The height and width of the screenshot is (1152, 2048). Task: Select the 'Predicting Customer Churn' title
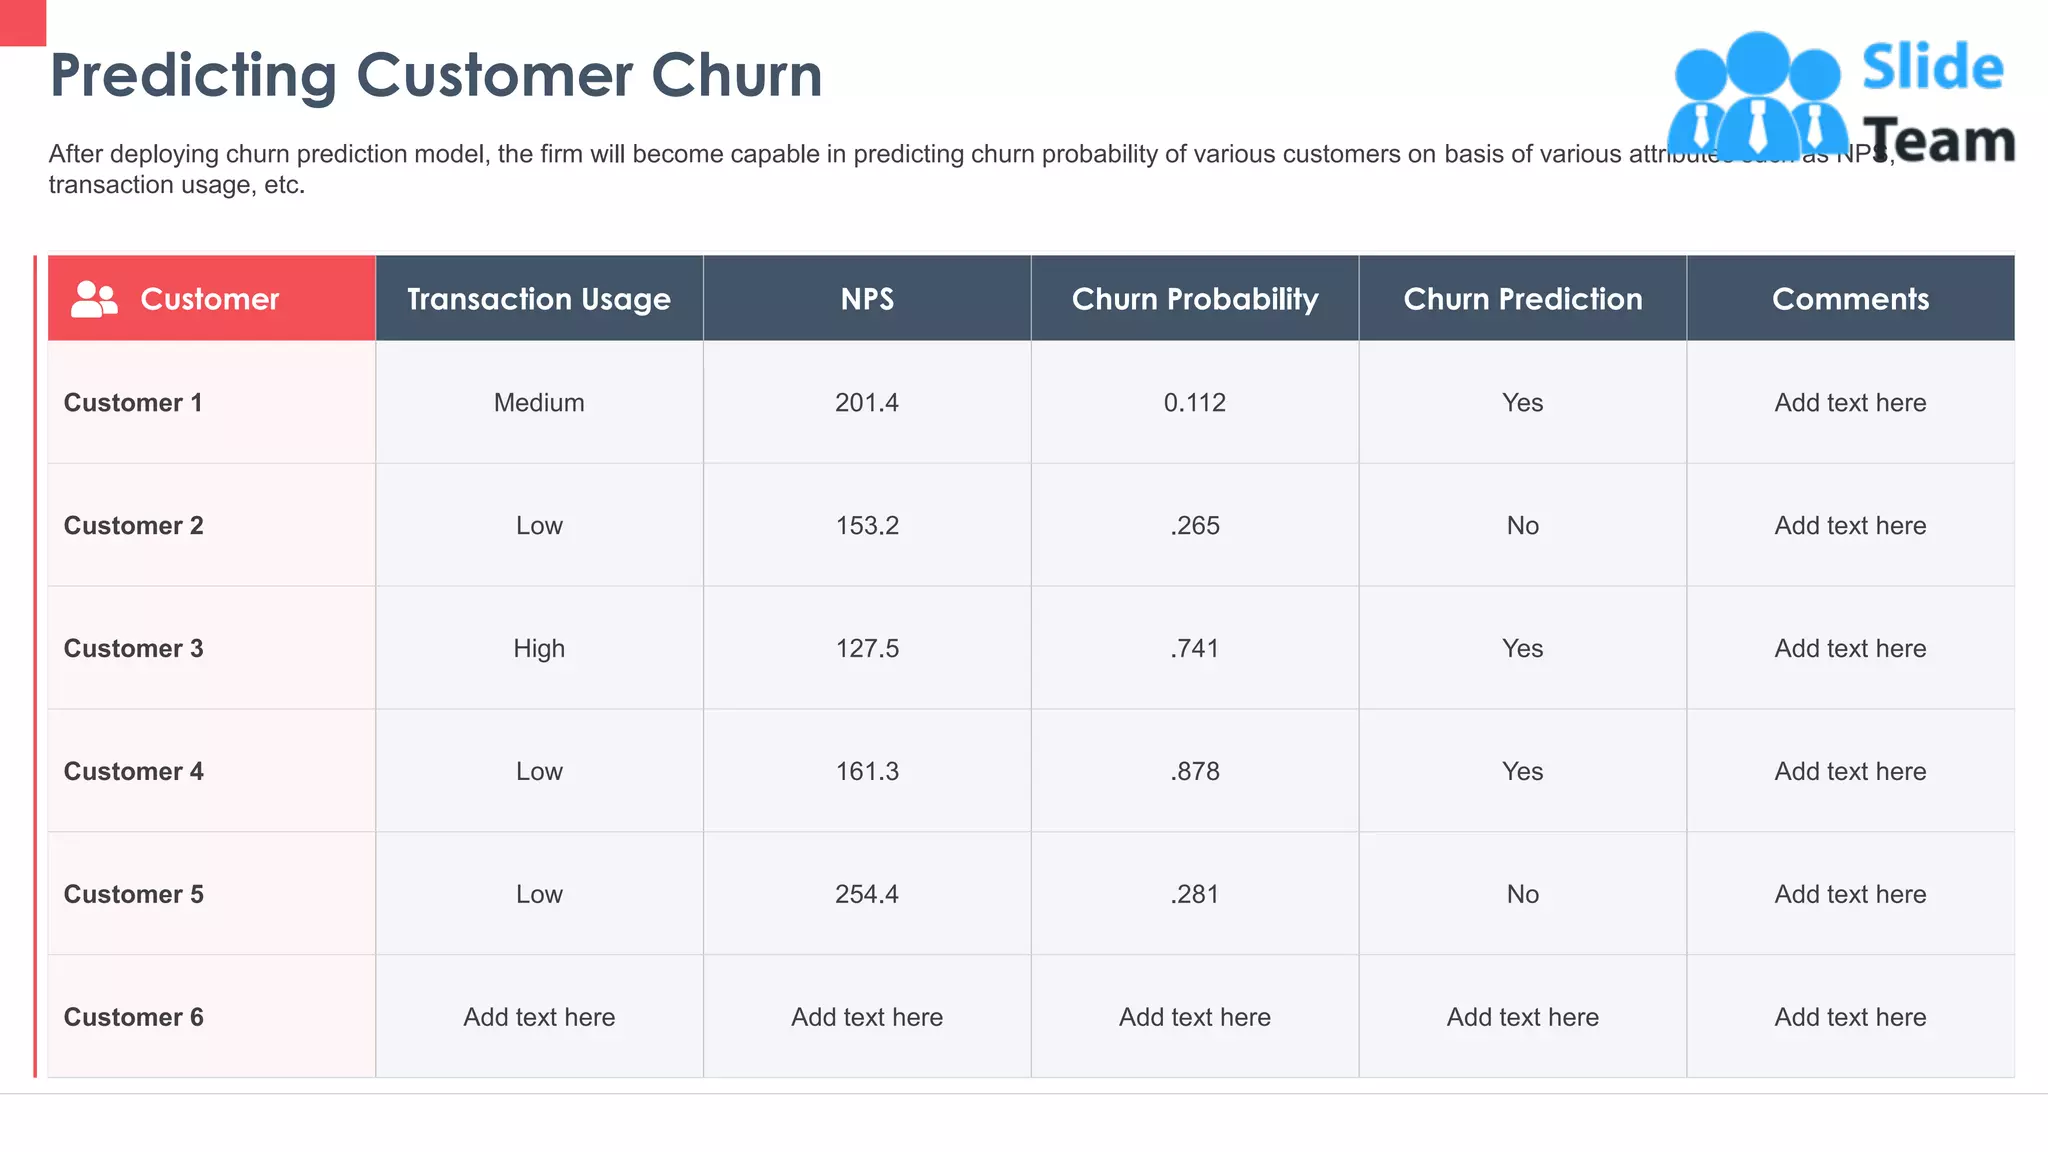[x=436, y=75]
